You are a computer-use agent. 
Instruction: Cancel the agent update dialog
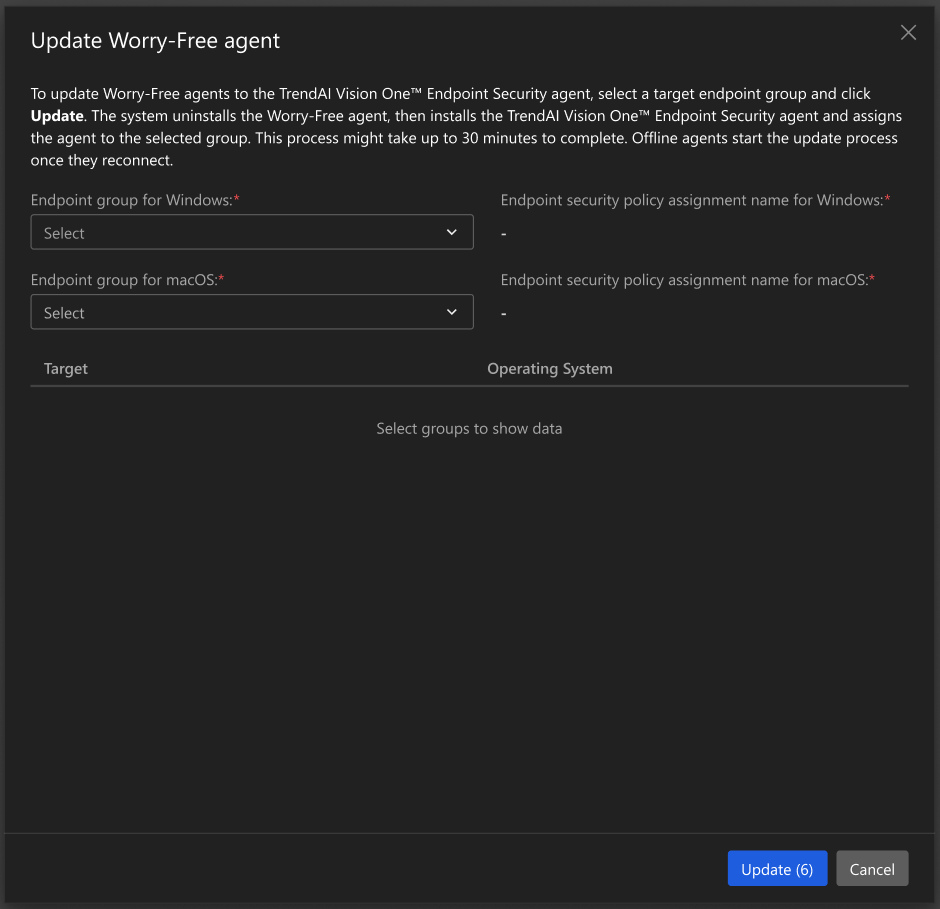(x=872, y=868)
